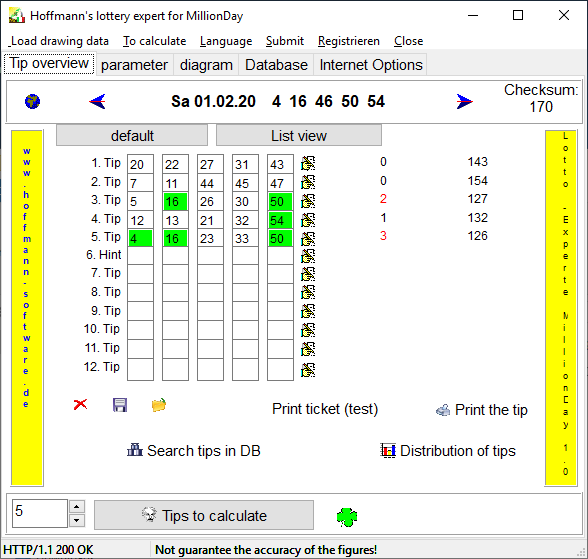The width and height of the screenshot is (588, 559).
Task: Click the green clover lucky icon
Action: 347,517
